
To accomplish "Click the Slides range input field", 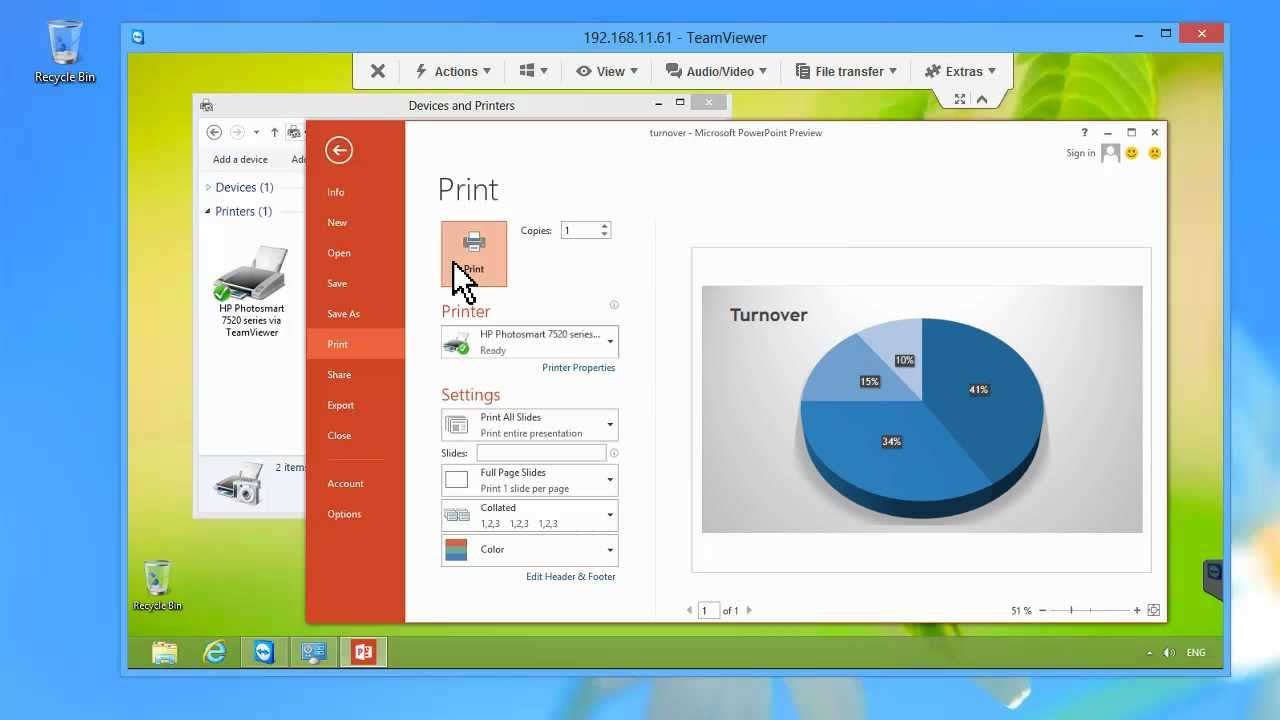I will [541, 453].
